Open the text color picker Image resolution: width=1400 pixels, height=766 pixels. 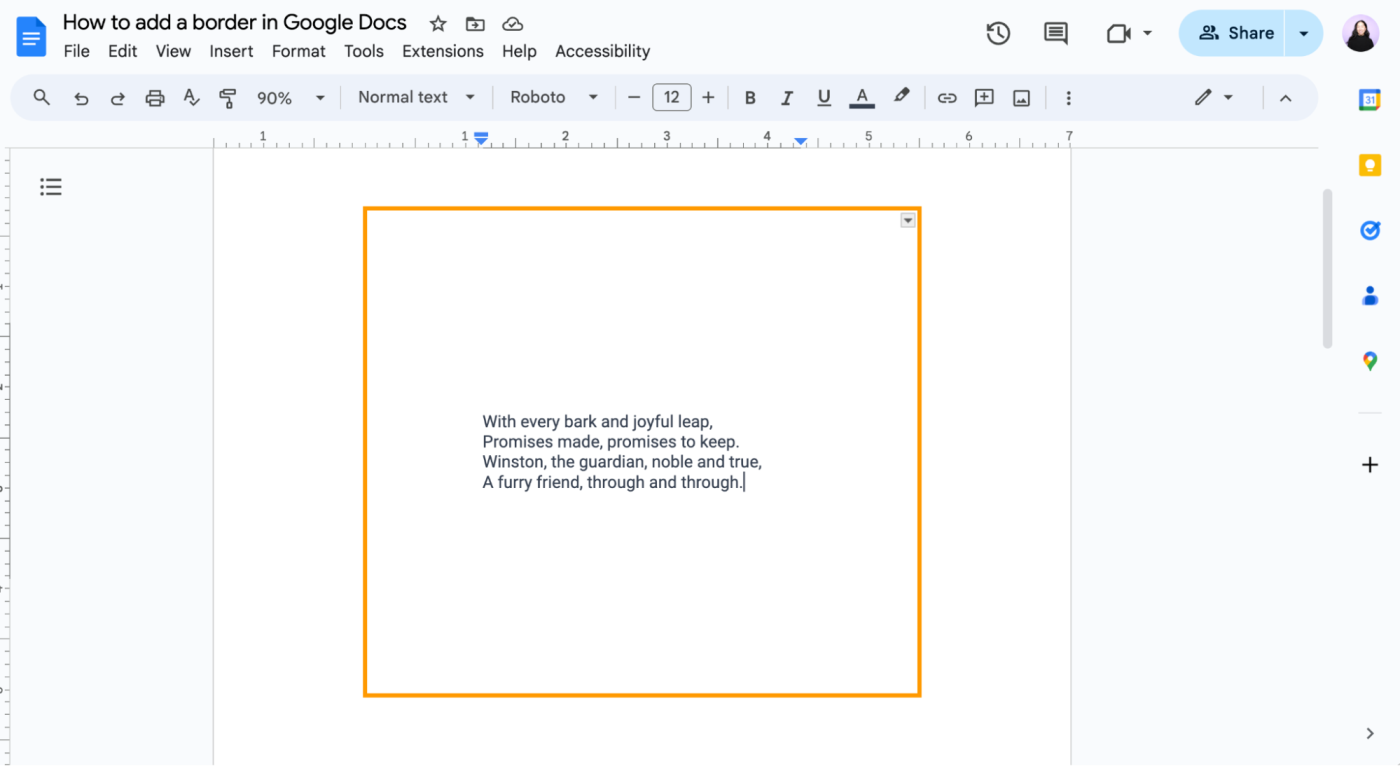(x=862, y=98)
